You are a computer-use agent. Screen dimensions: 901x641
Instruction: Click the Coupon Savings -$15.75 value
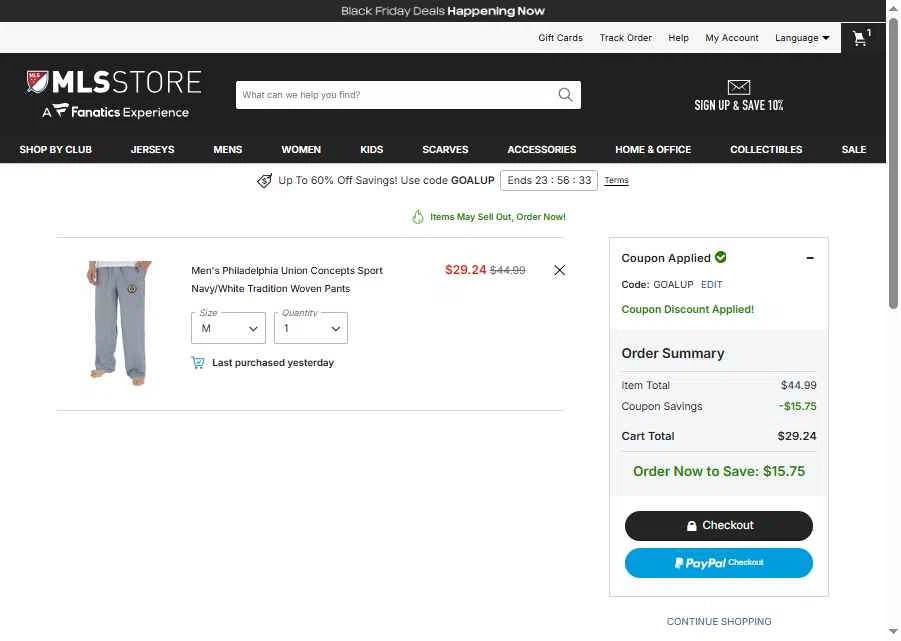(x=798, y=406)
